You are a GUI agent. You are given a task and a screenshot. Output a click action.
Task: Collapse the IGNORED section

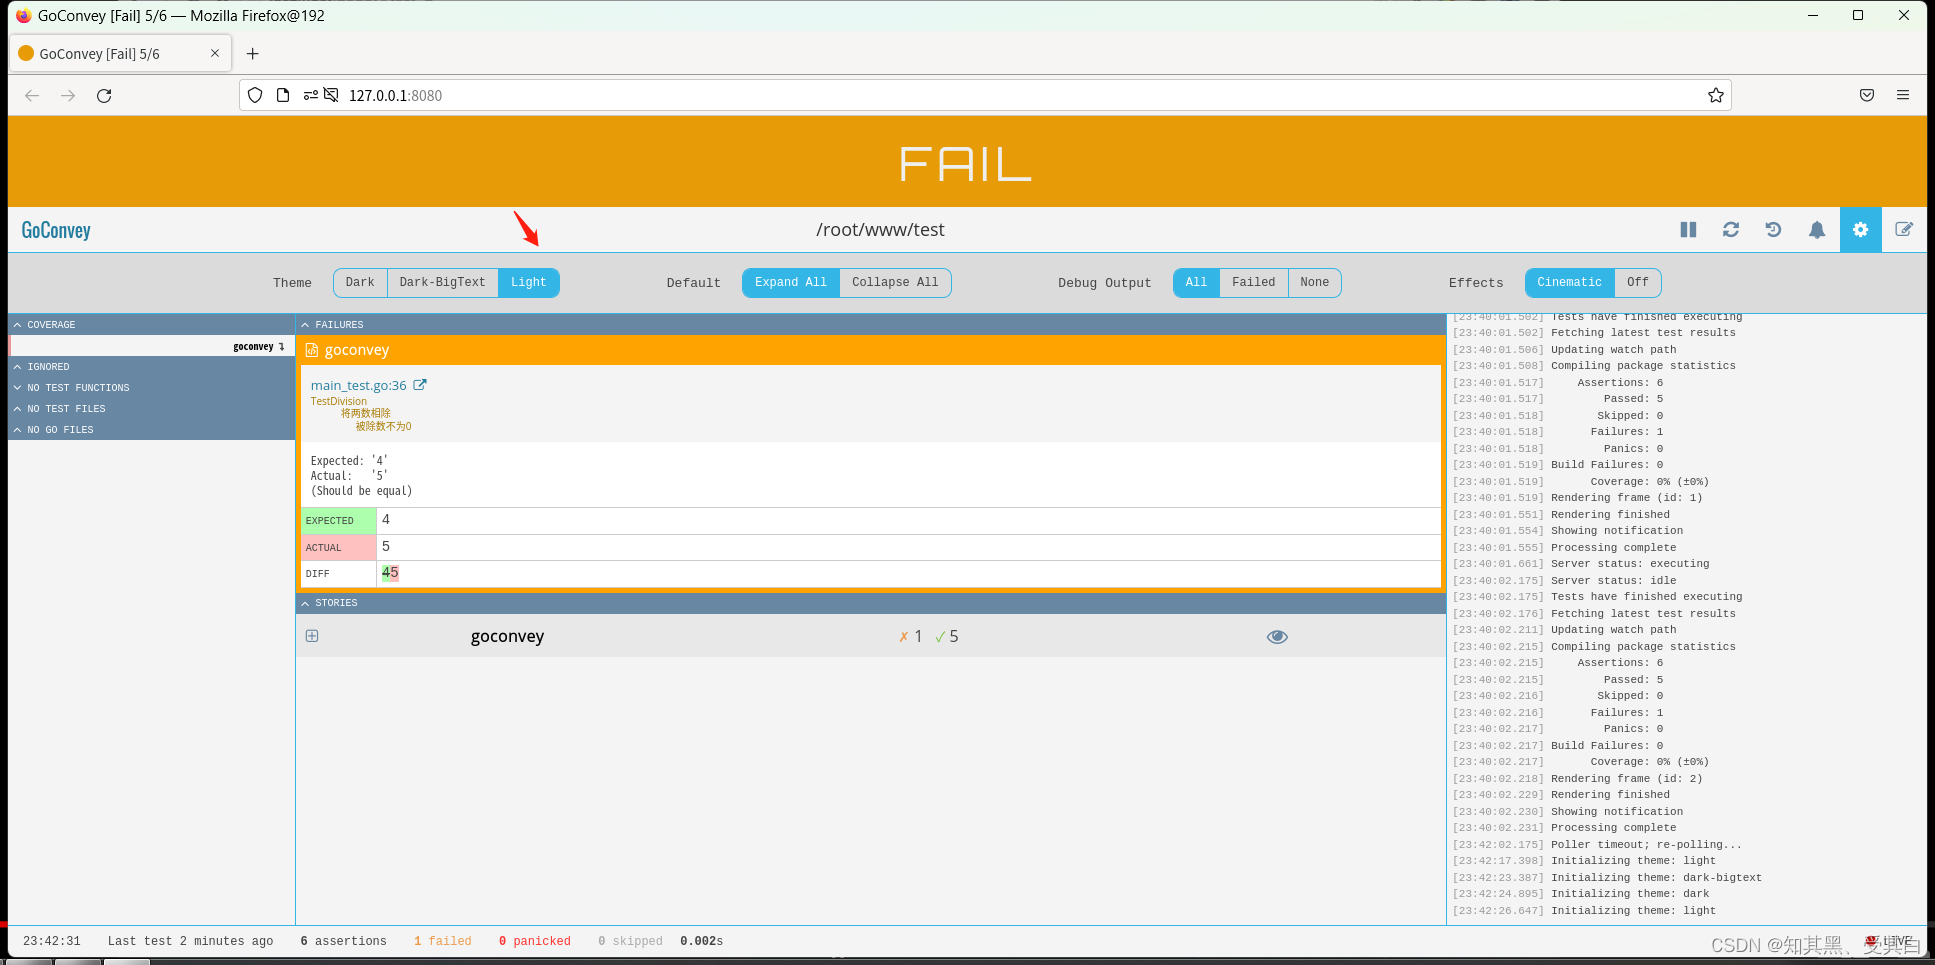152,367
